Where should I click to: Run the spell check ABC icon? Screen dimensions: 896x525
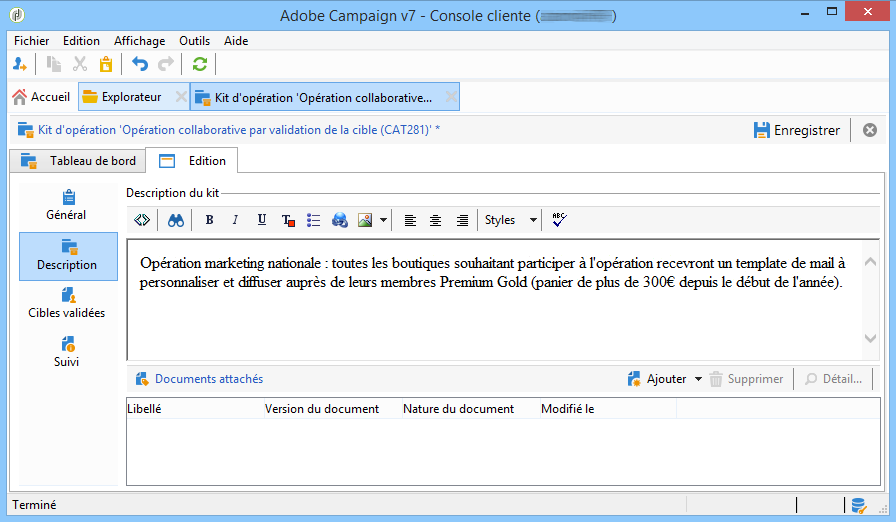(x=559, y=220)
